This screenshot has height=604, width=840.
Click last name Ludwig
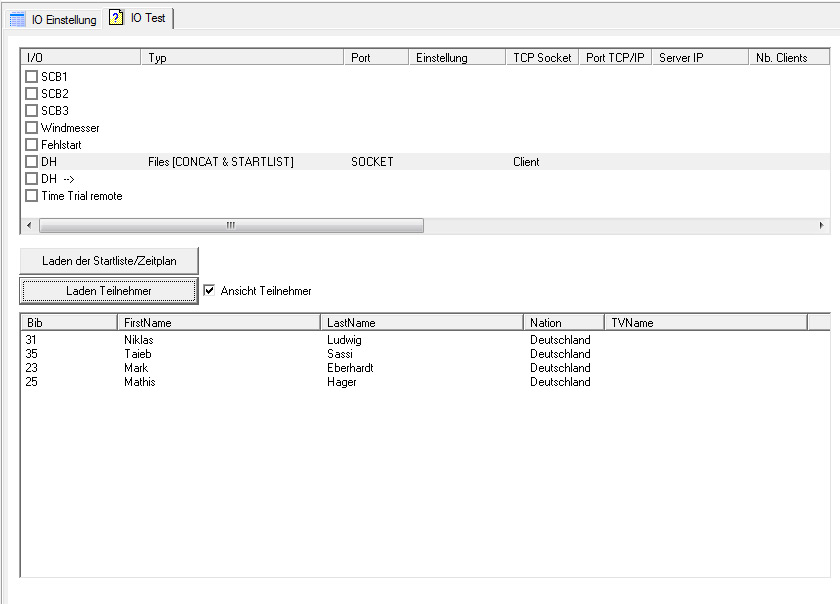(x=344, y=340)
